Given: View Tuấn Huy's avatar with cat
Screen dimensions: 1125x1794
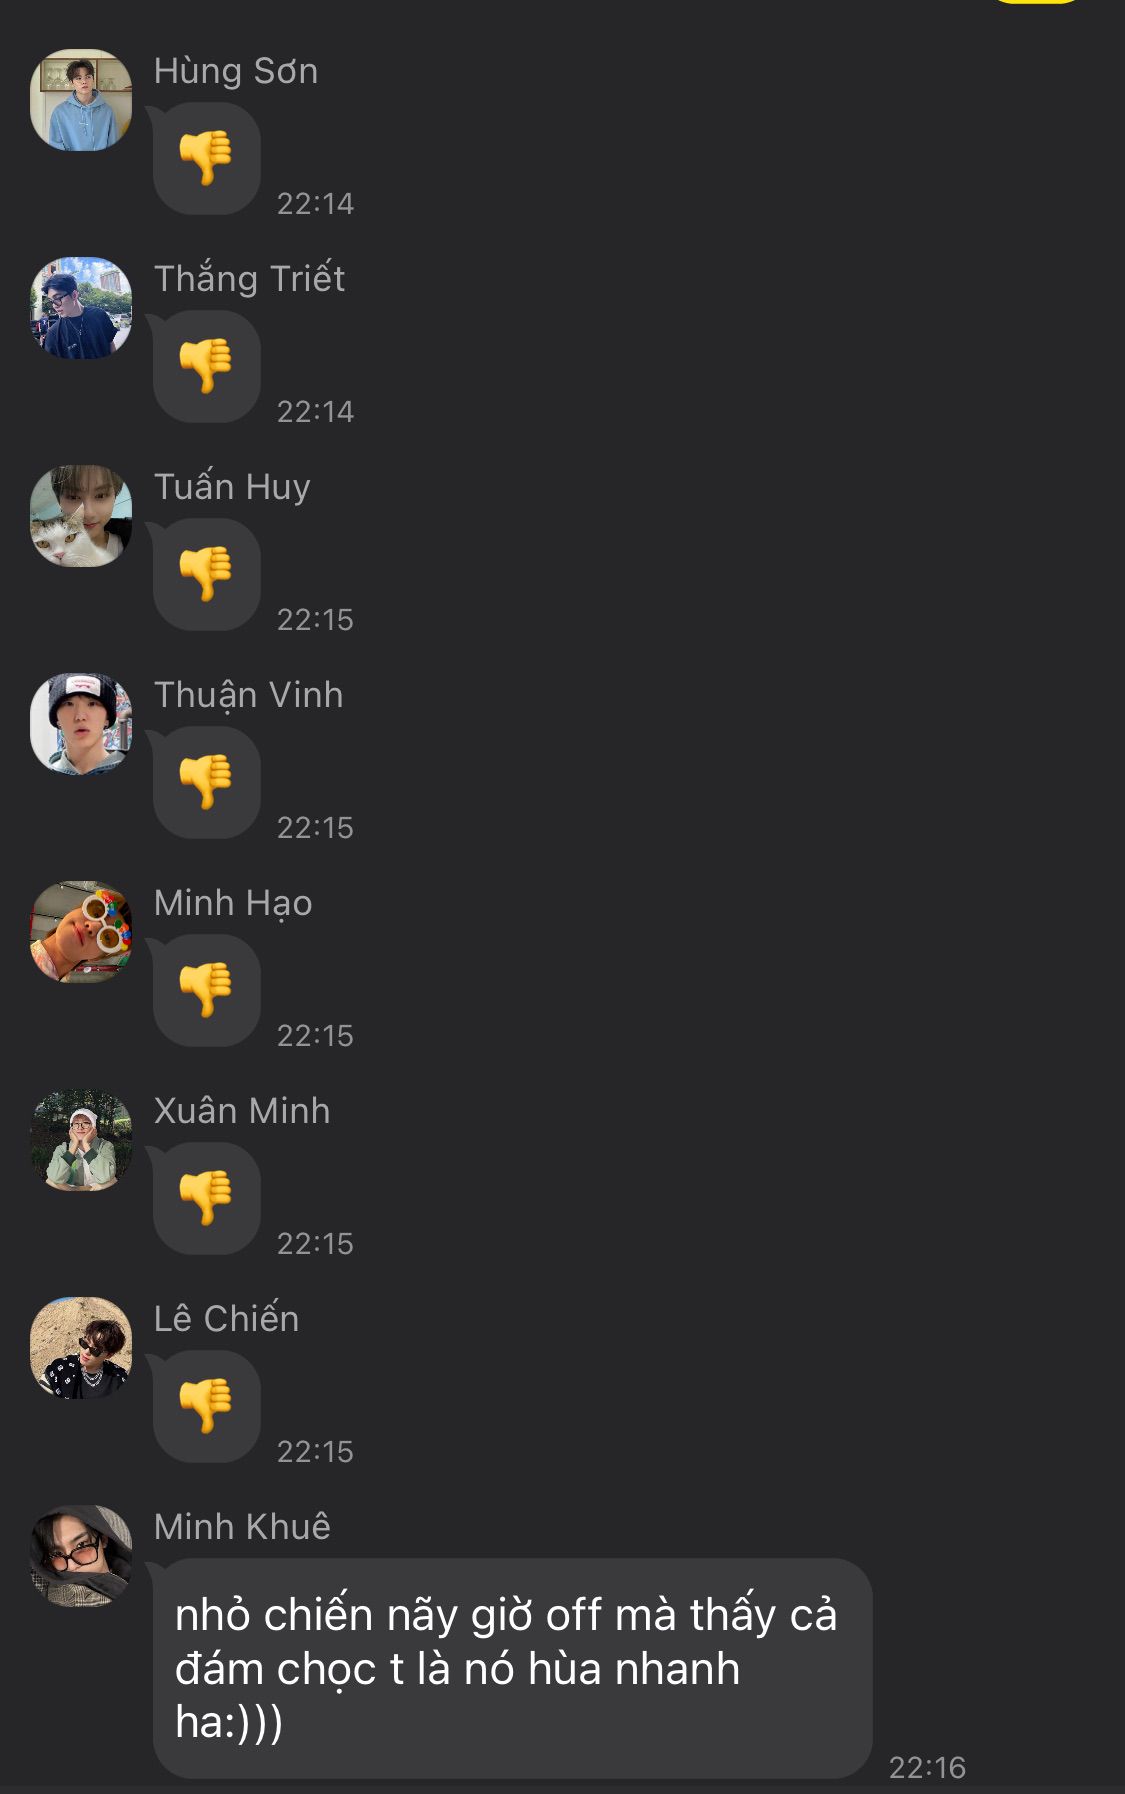Looking at the screenshot, I should coord(81,516).
